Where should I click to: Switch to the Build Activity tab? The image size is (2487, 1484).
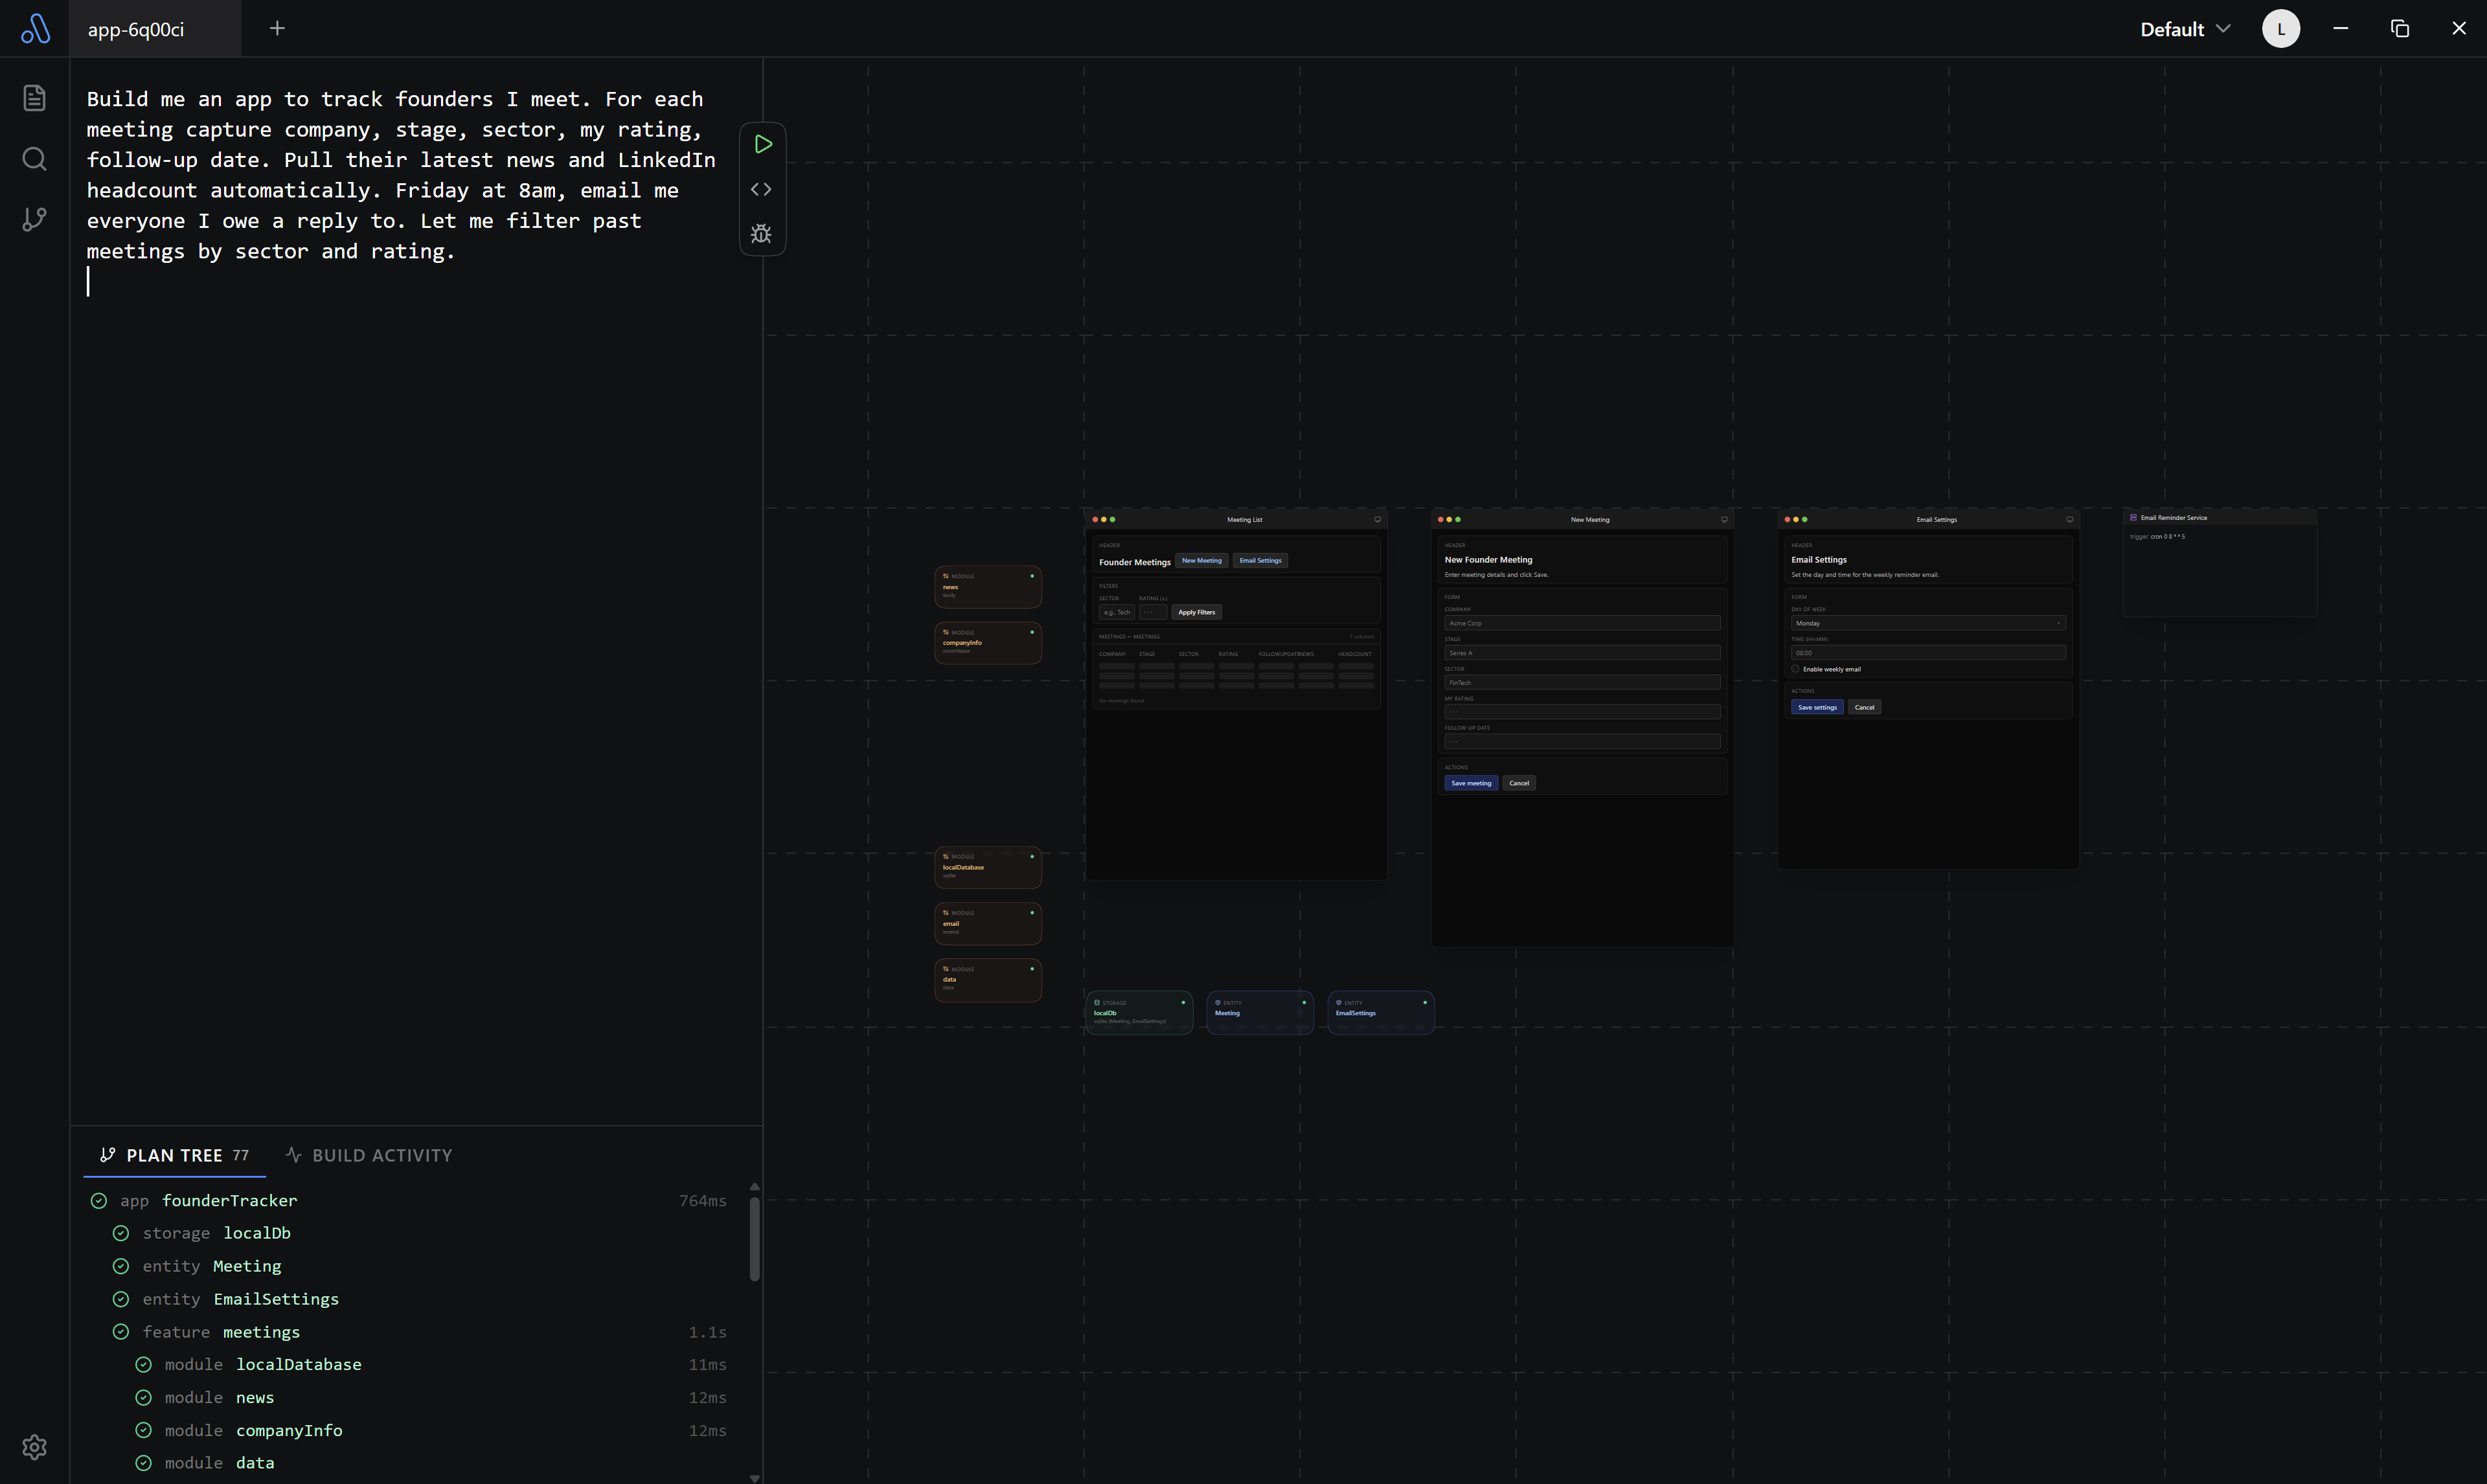click(369, 1155)
